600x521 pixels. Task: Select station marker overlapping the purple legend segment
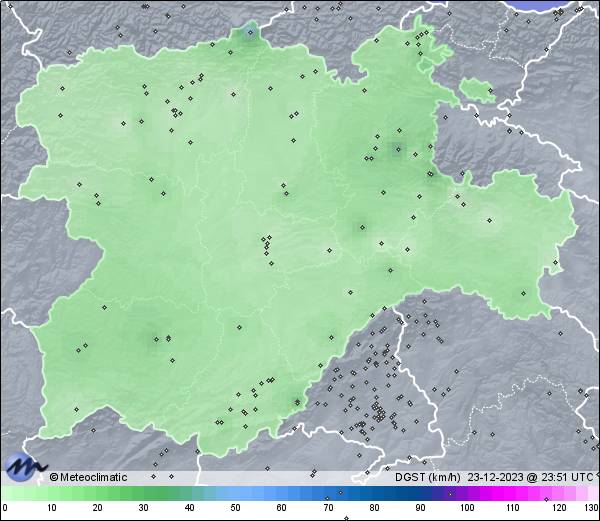point(450,494)
